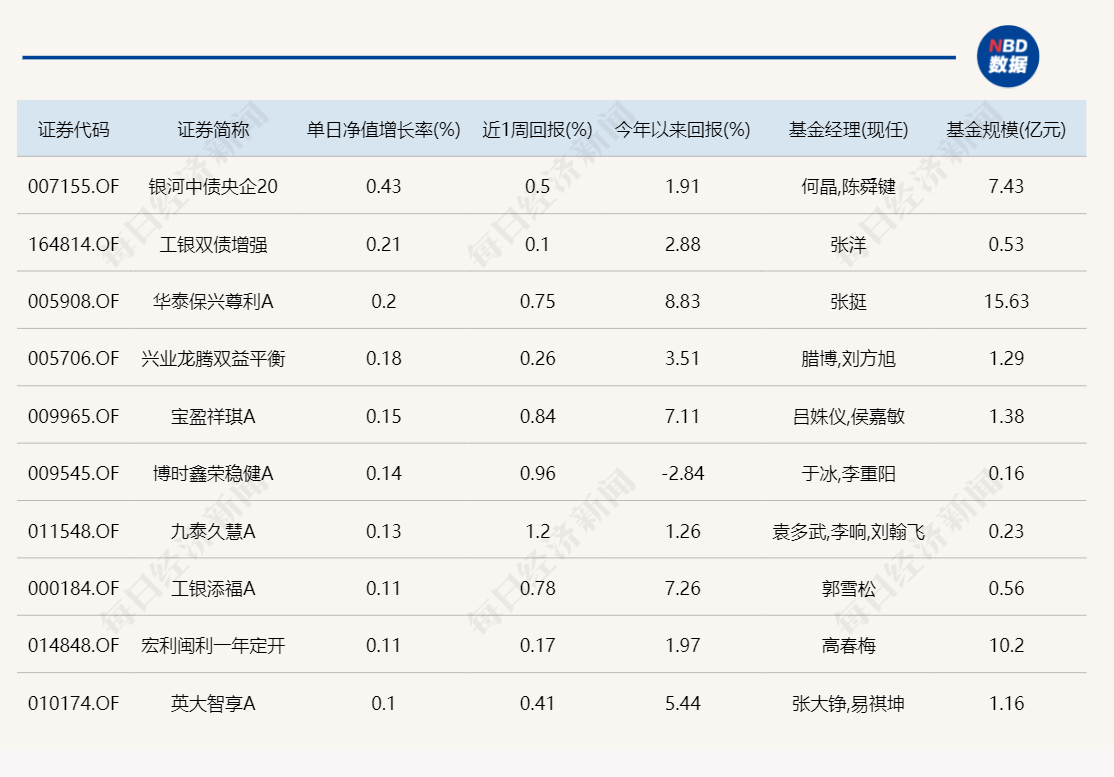Click fund size value 1.16
1114x777 pixels.
(1006, 703)
